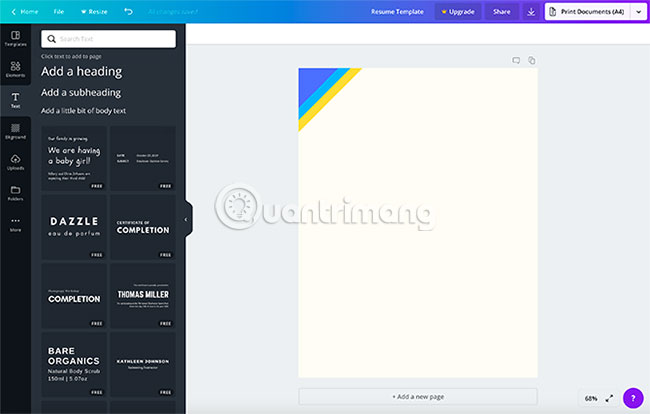
Task: Click the undo arrow icon
Action: tap(129, 12)
